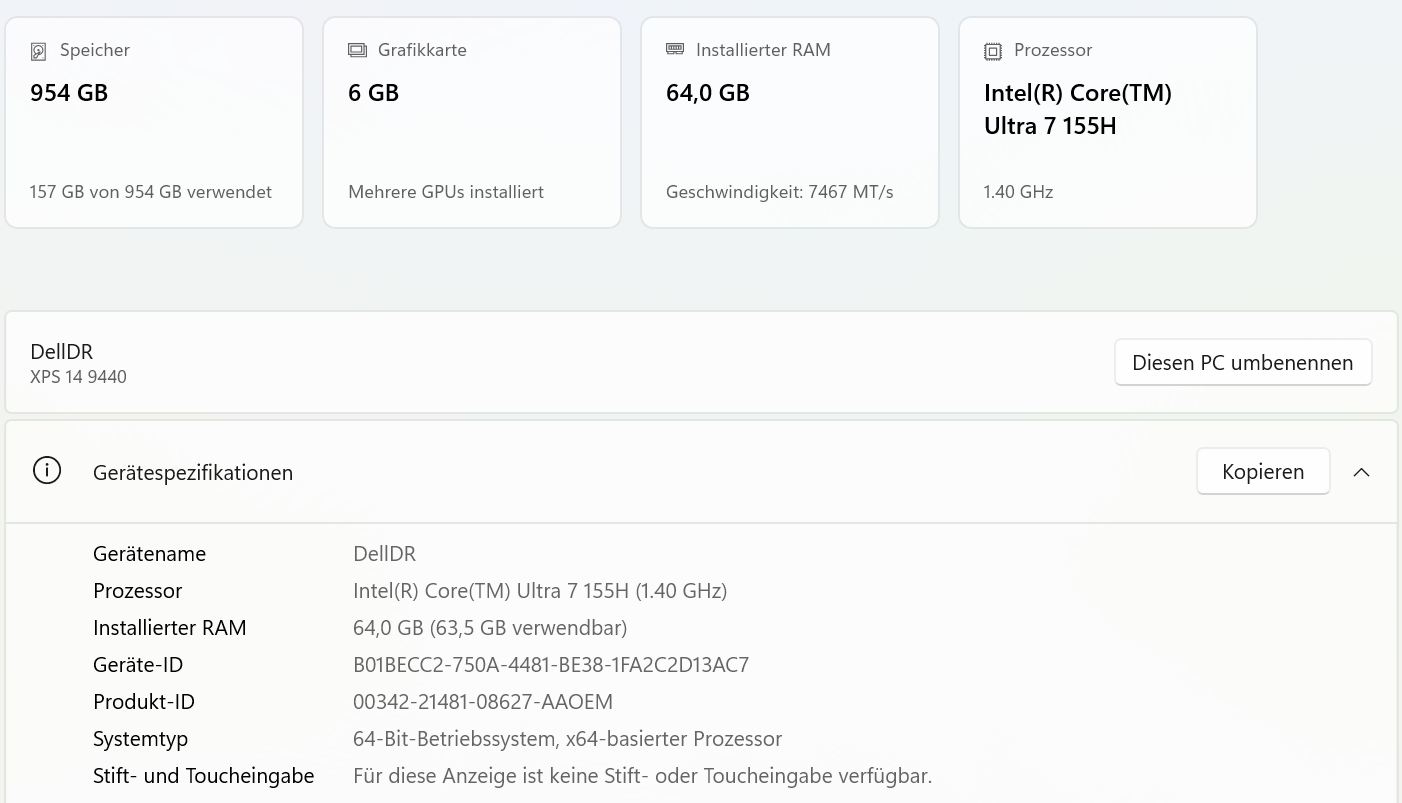Click the Grafikkarte icon
Screen dimensions: 1402x803
[x=357, y=50]
